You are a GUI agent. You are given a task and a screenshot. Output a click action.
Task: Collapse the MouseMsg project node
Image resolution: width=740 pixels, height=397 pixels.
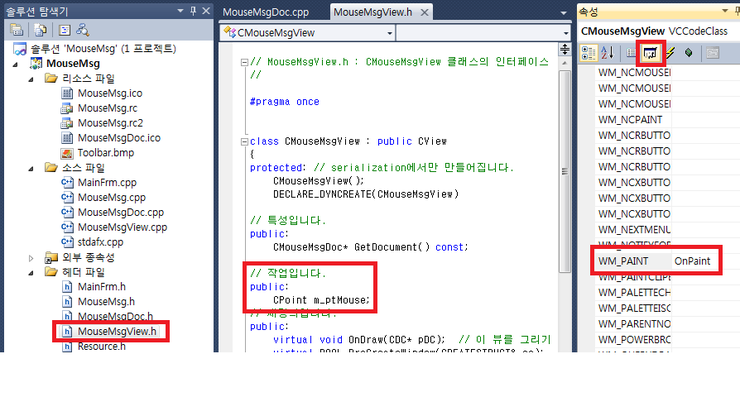pyautogui.click(x=15, y=64)
